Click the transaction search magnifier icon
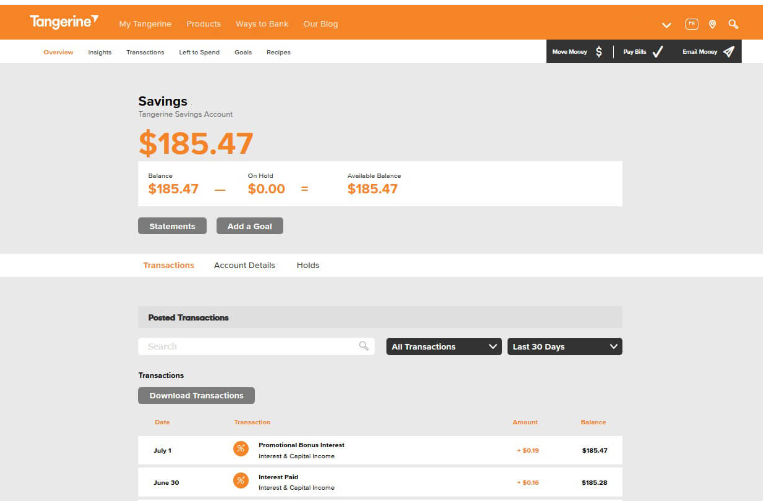763x501 pixels. tap(363, 346)
